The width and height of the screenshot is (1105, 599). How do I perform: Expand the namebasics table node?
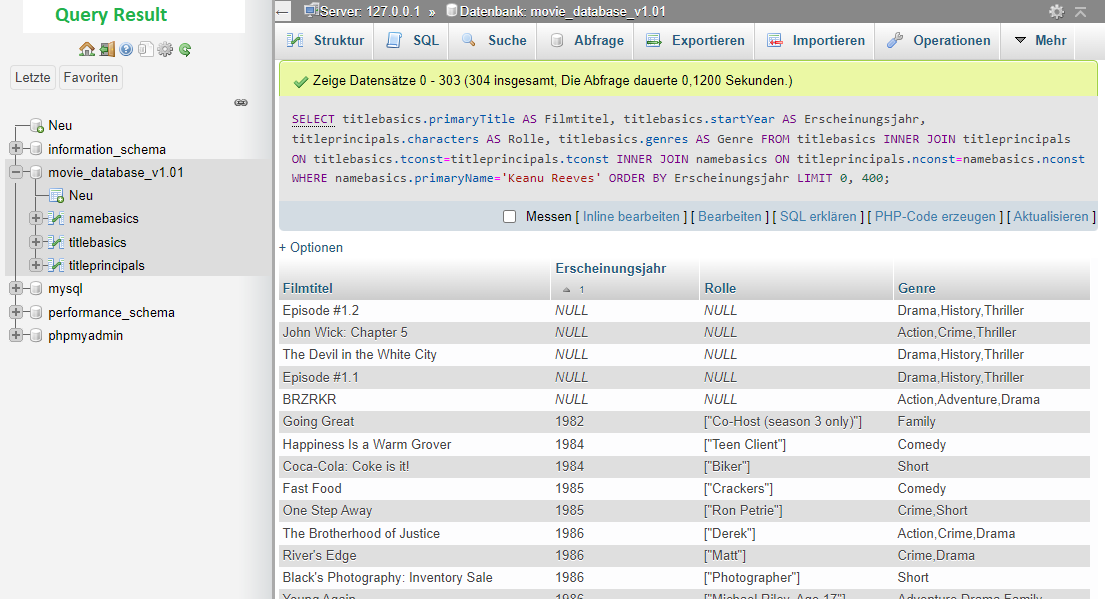pyautogui.click(x=36, y=218)
